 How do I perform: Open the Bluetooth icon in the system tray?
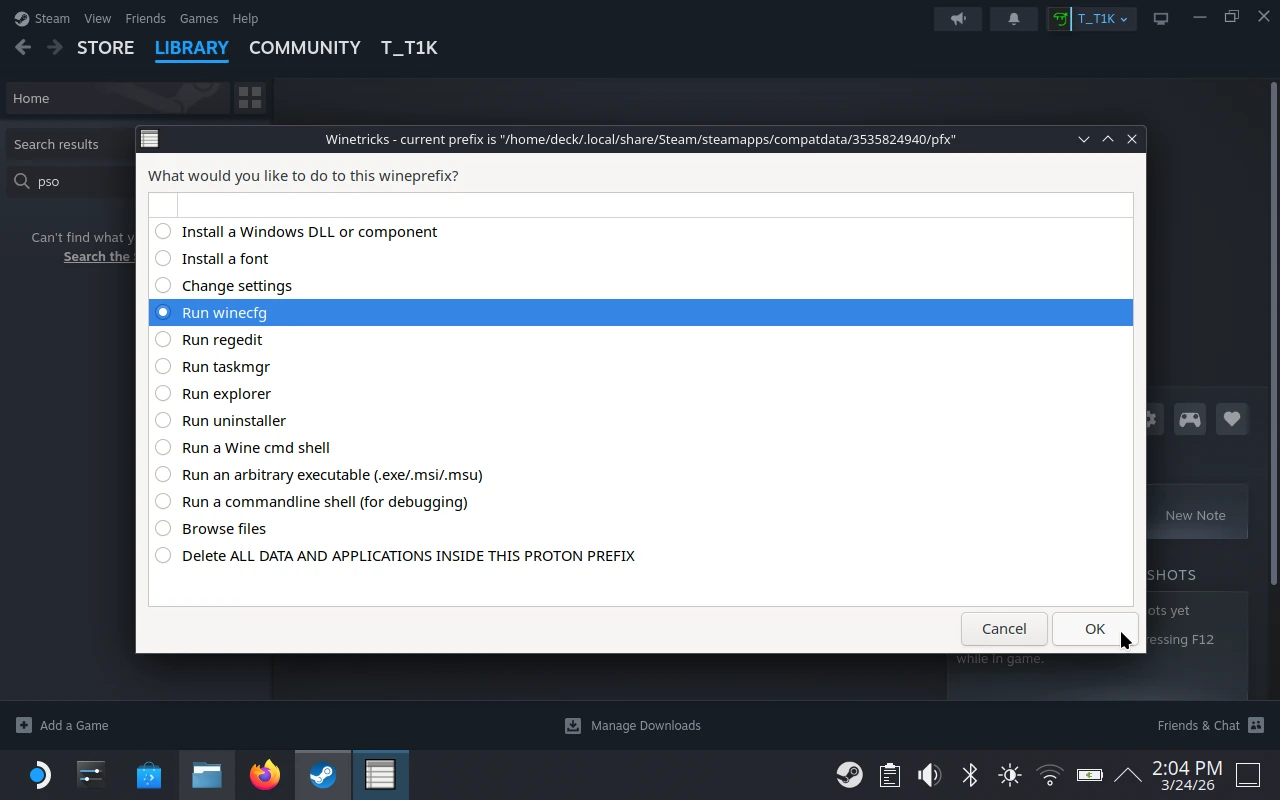(x=969, y=774)
